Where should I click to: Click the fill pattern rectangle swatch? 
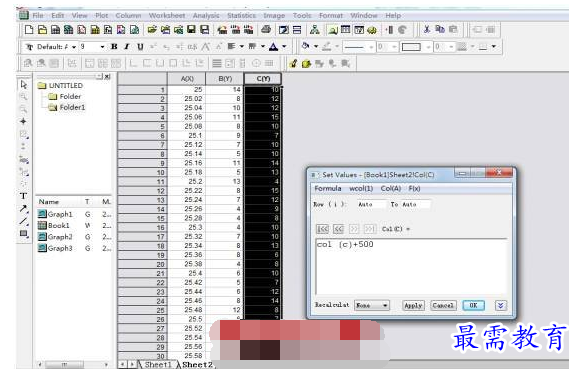(411, 47)
